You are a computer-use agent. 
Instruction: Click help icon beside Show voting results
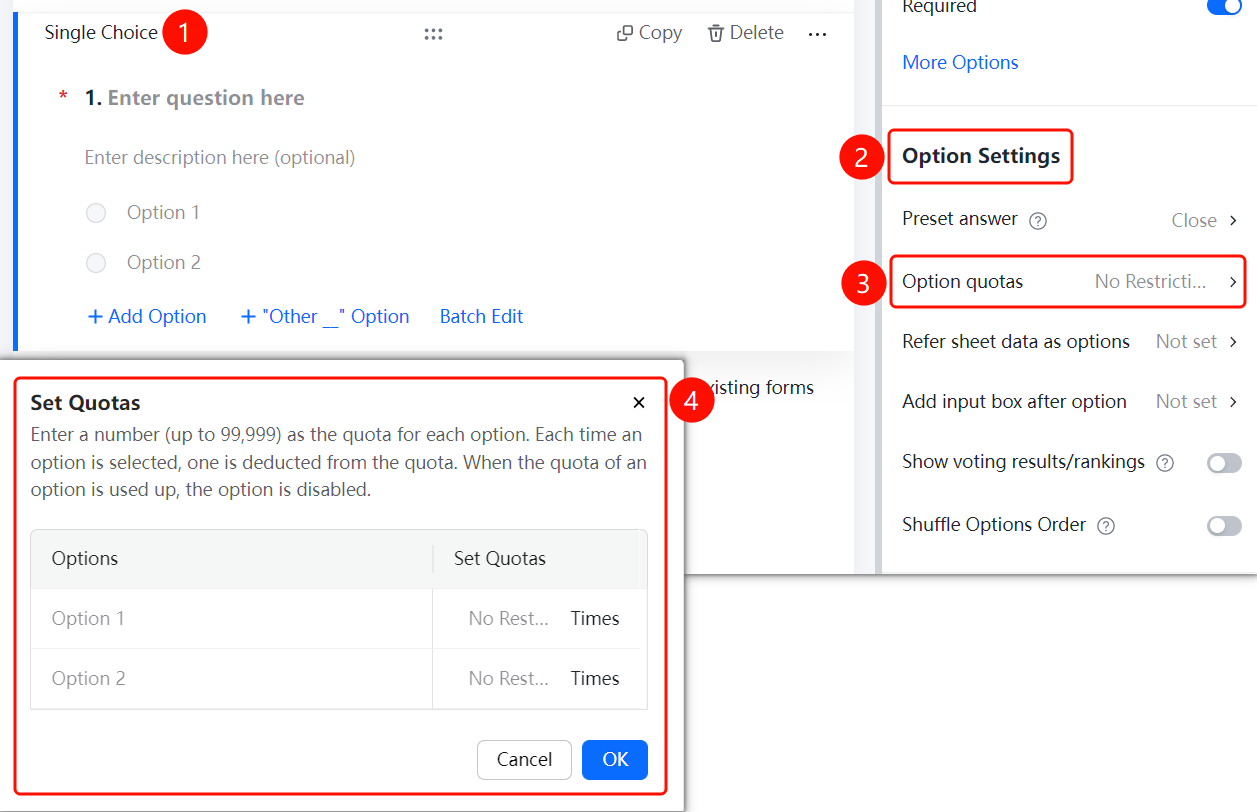[x=1165, y=463]
